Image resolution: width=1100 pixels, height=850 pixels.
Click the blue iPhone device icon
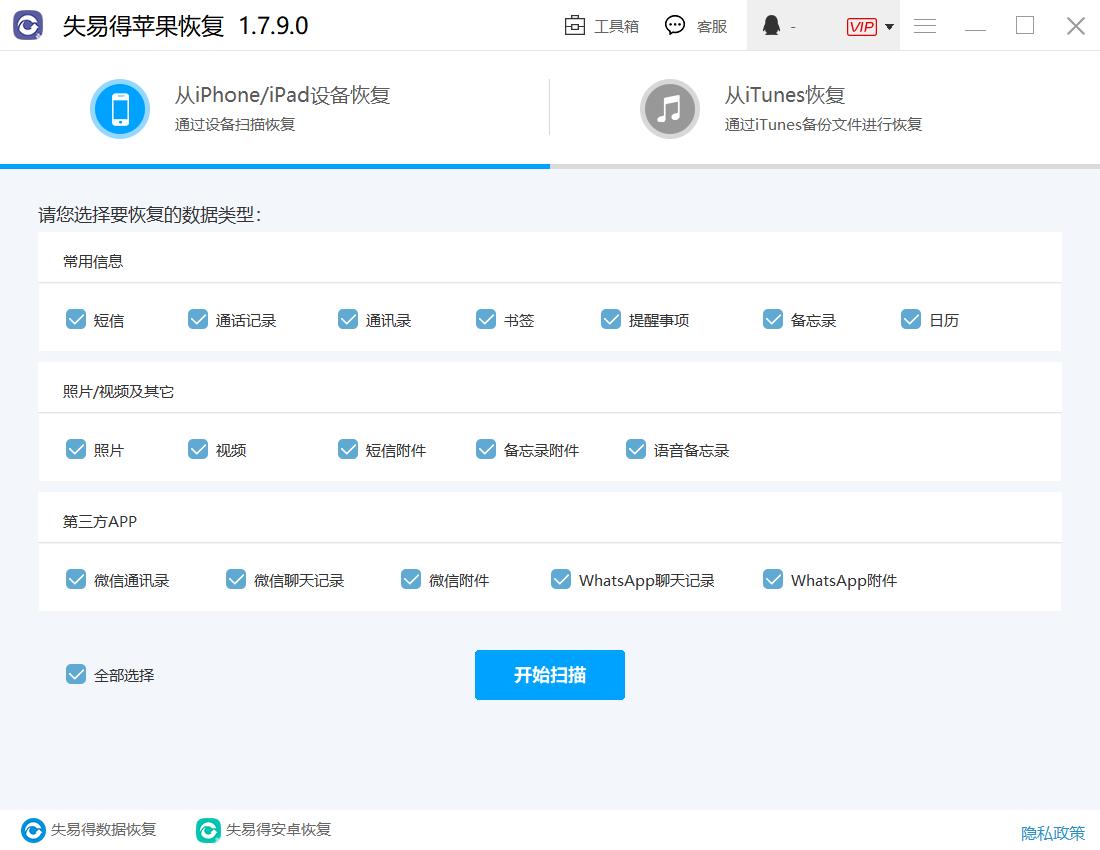120,108
